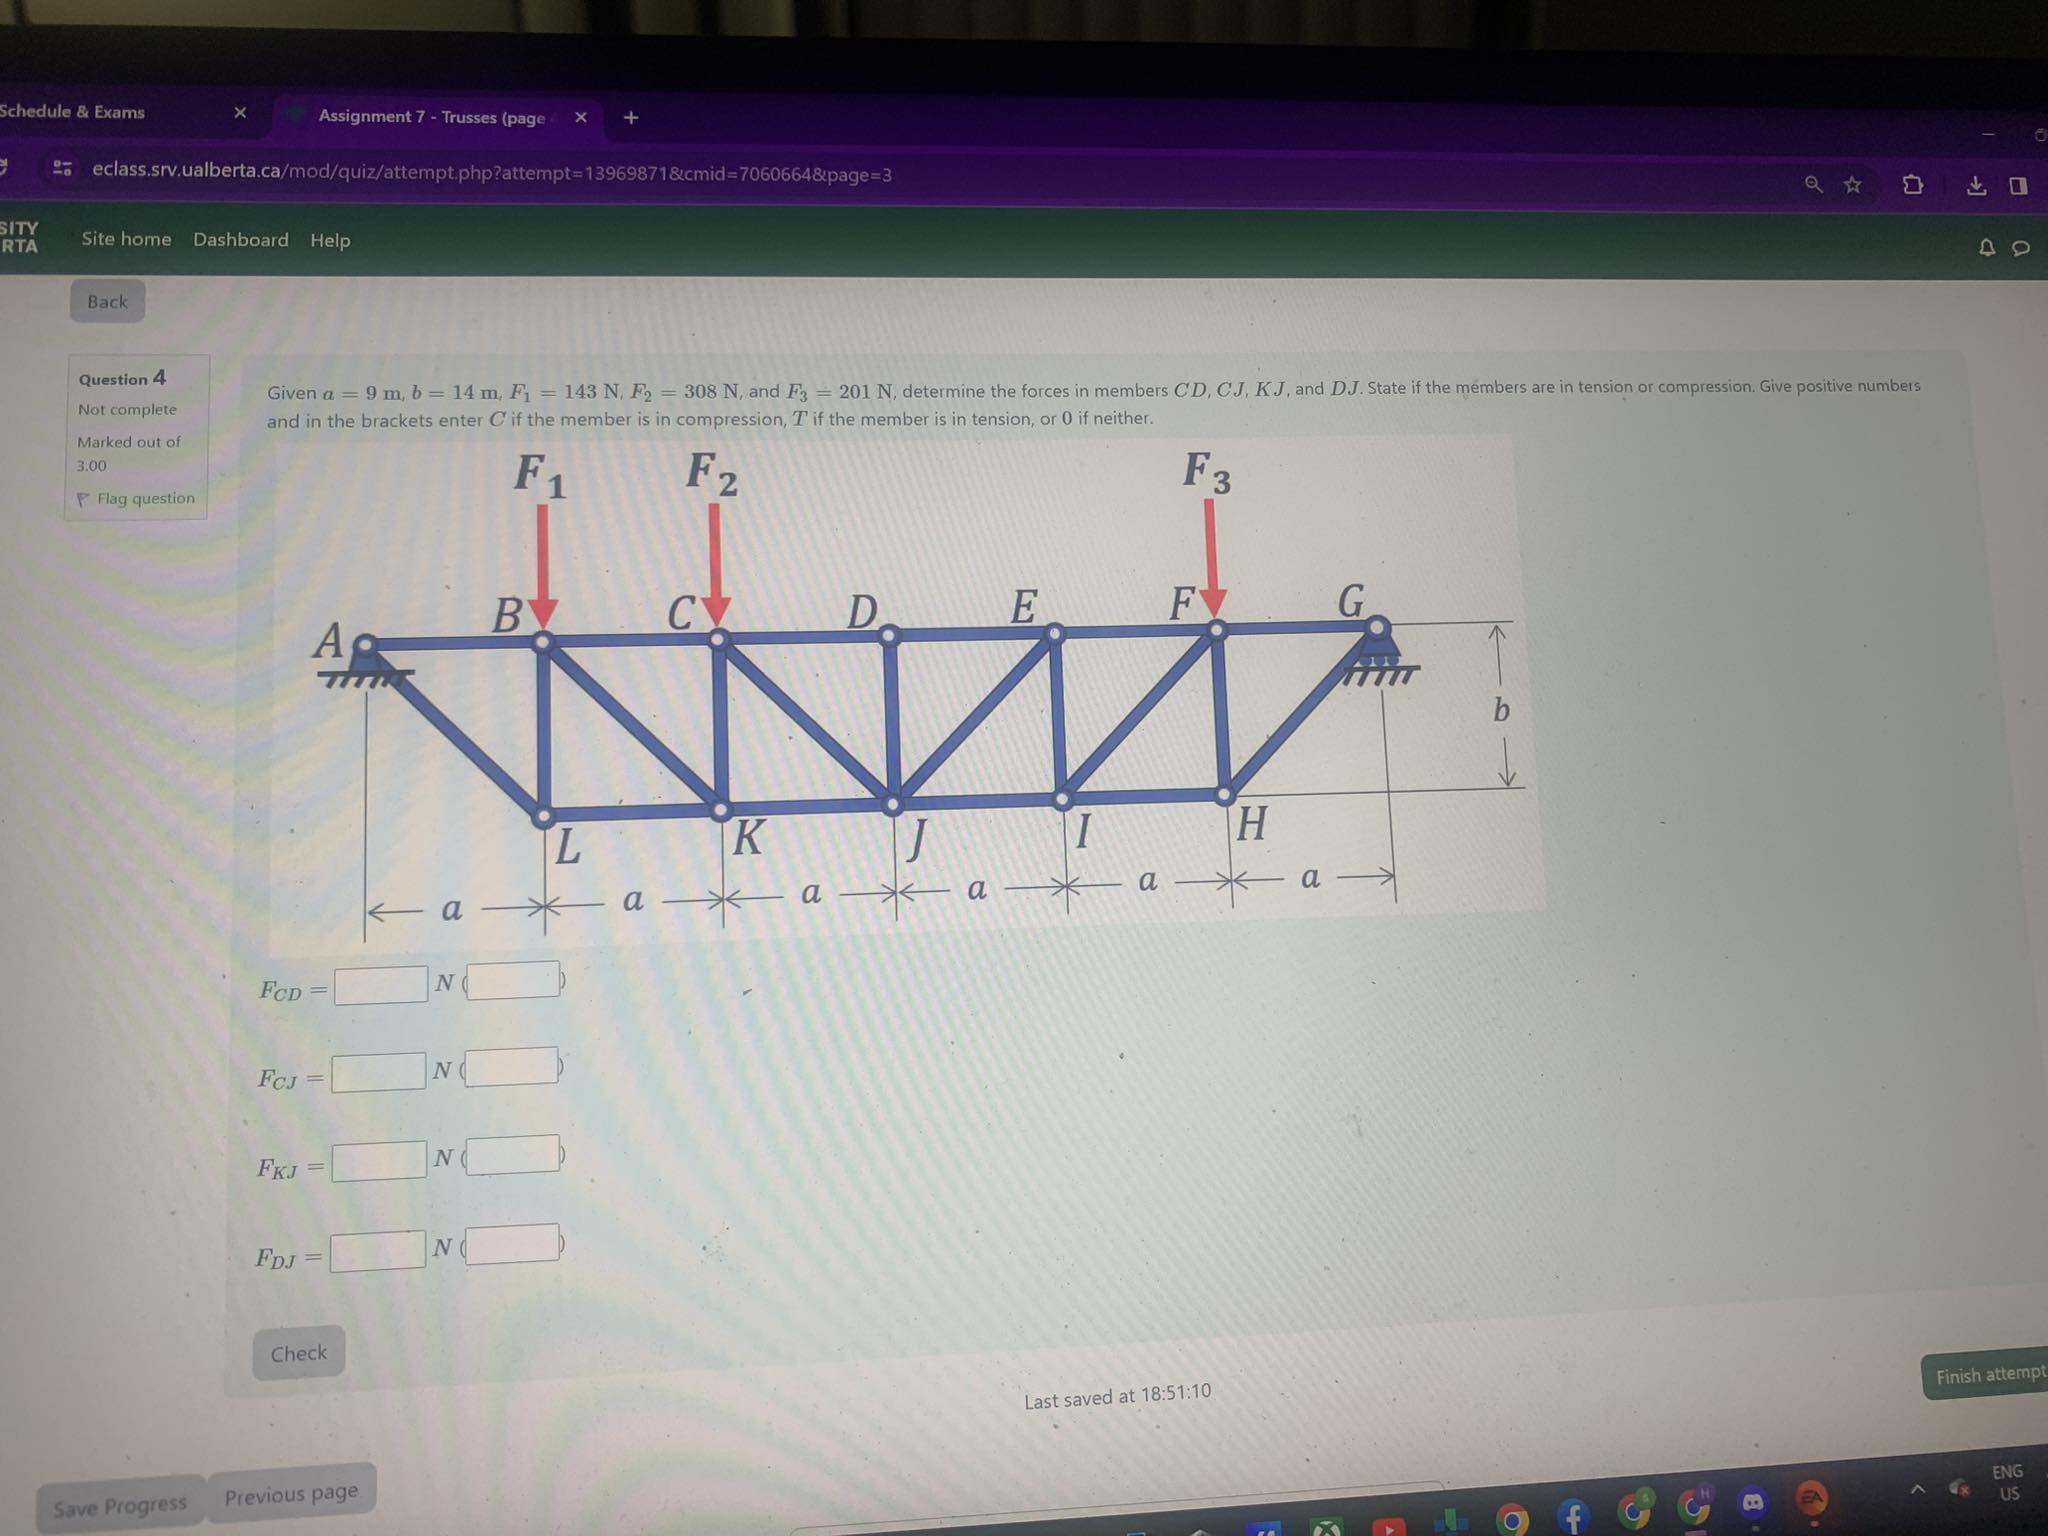
Task: Open the browser Extensions puzzle icon
Action: tap(1913, 185)
